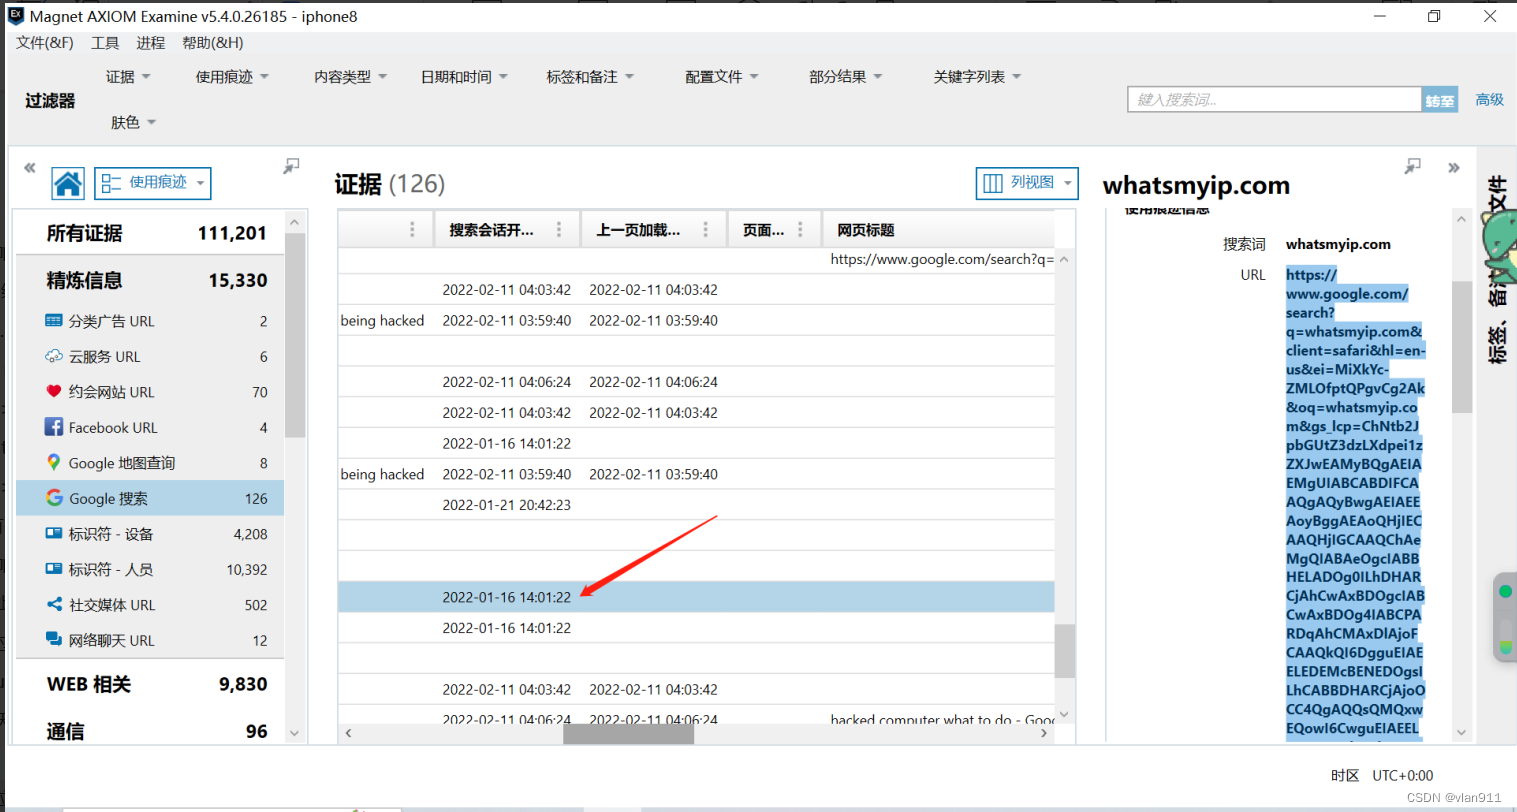
Task: Open the 列视图 view dropdown
Action: pos(1027,183)
